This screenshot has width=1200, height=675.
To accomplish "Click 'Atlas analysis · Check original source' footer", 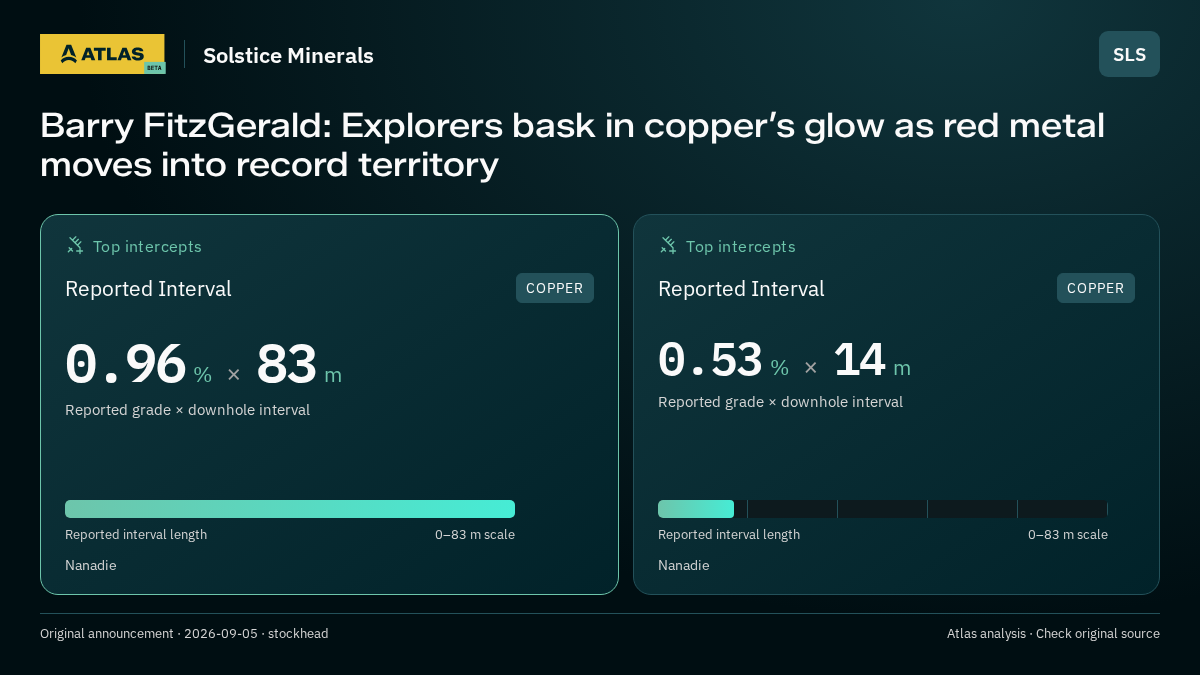I will point(1053,634).
